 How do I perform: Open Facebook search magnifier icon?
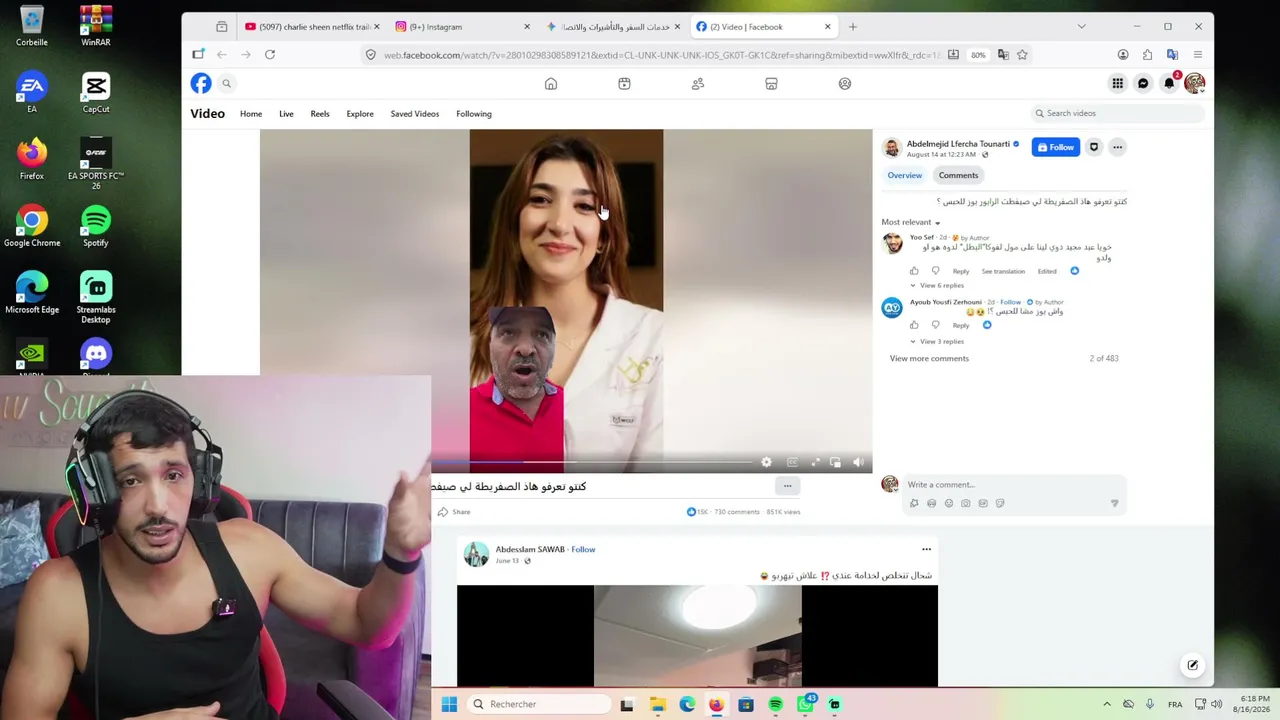pyautogui.click(x=227, y=84)
